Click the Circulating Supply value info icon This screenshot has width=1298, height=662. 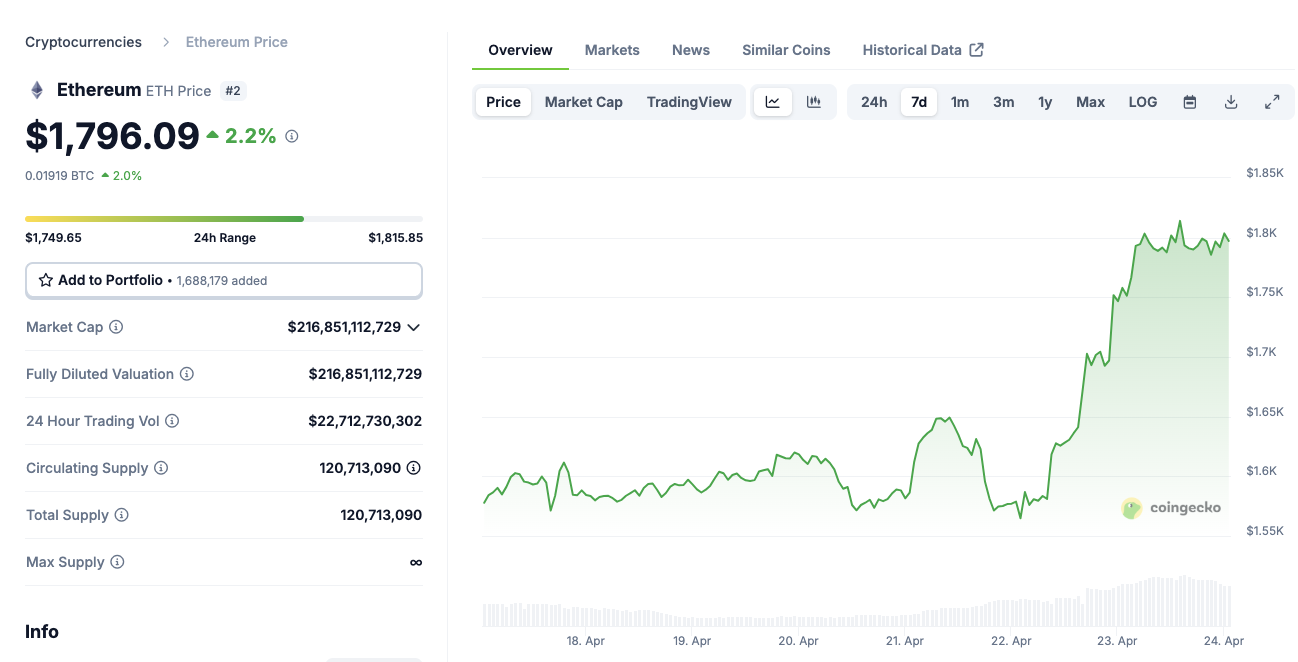(x=414, y=468)
